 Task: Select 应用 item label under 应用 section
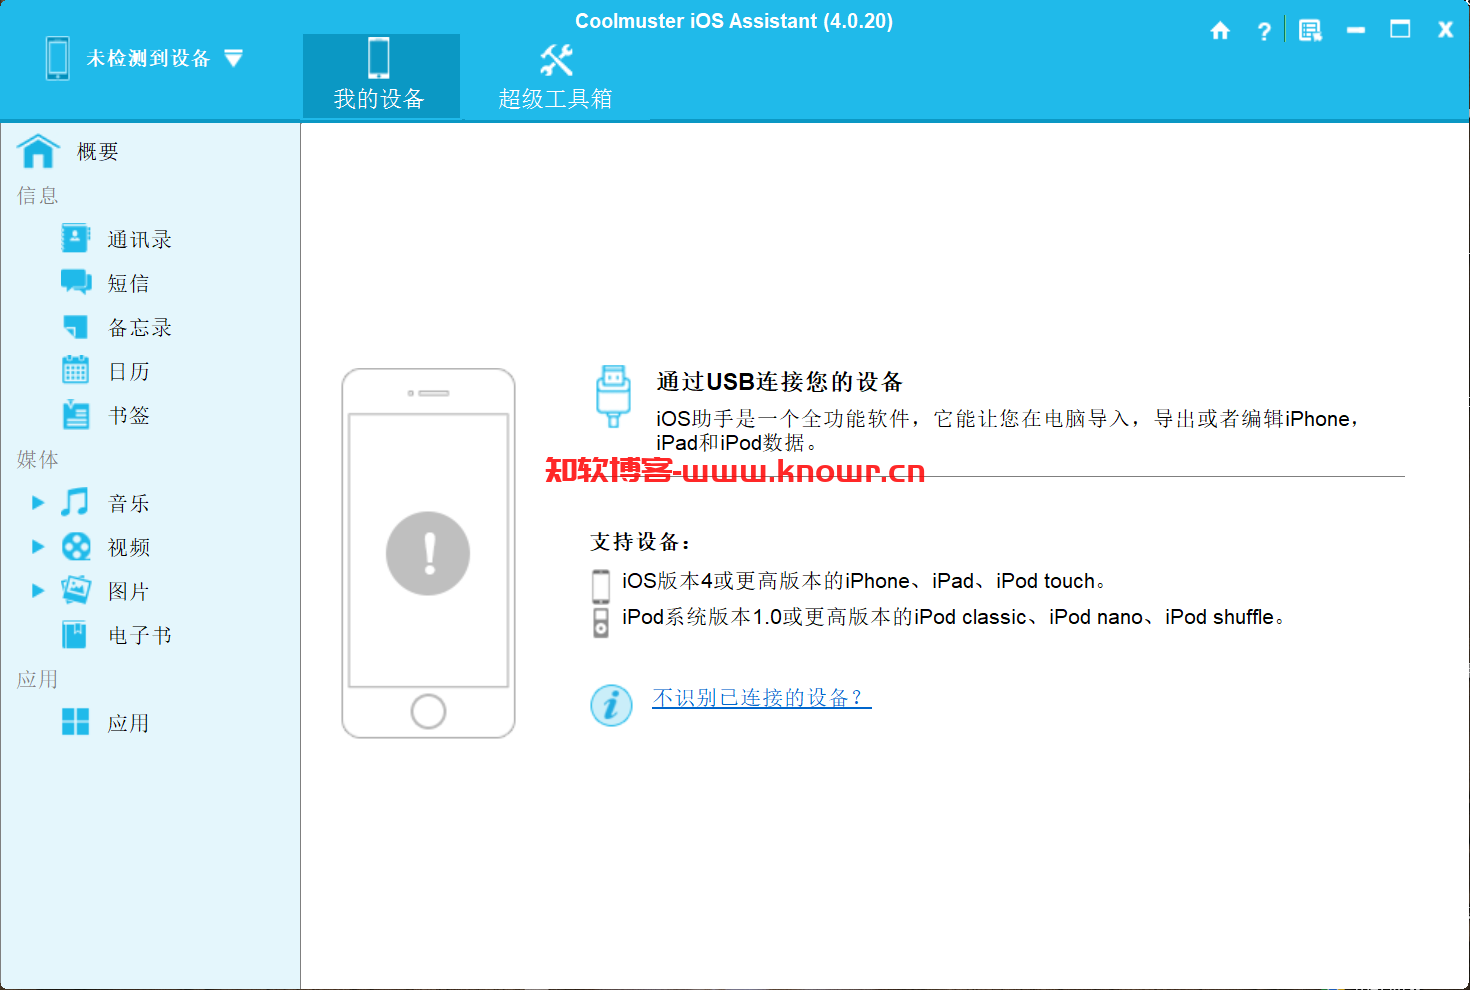[129, 723]
